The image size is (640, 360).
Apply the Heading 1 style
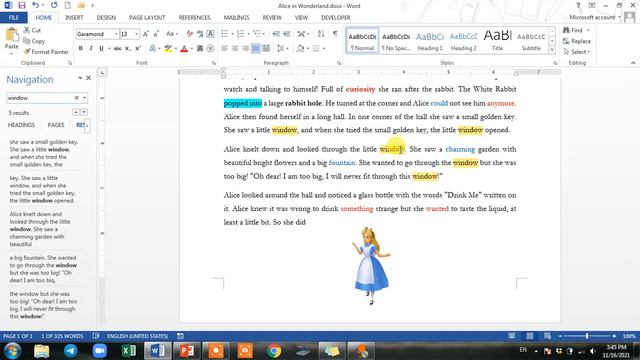pyautogui.click(x=430, y=41)
